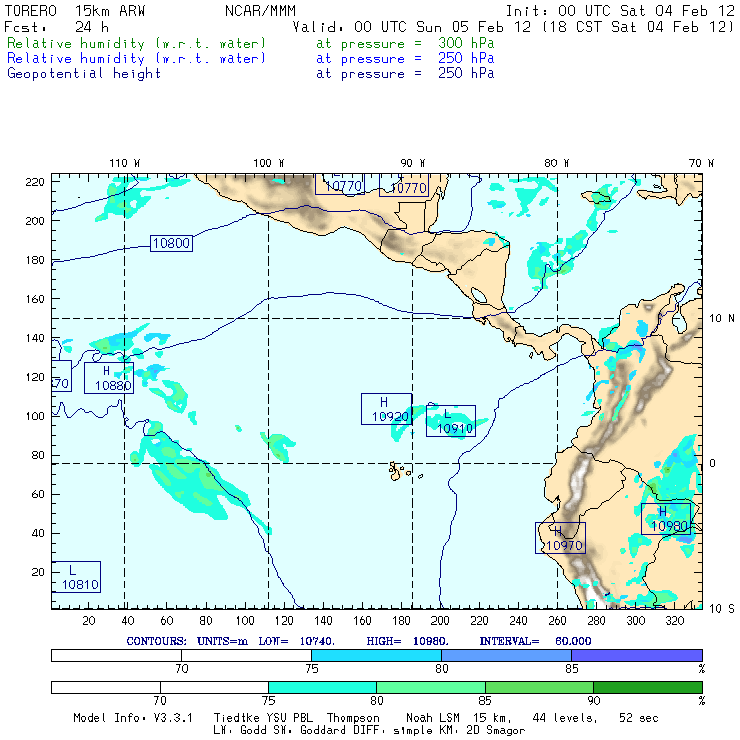Click the '10 S' latitude label

click(722, 609)
